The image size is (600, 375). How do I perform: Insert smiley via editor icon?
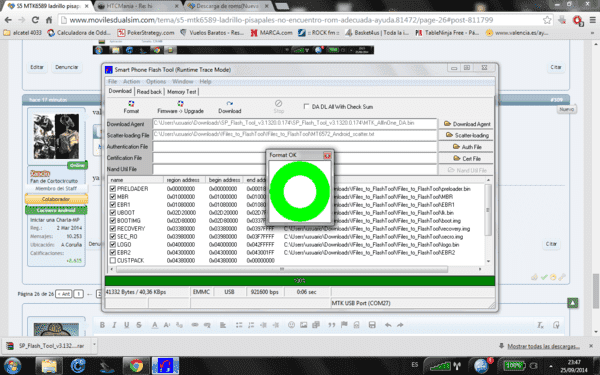point(291,325)
